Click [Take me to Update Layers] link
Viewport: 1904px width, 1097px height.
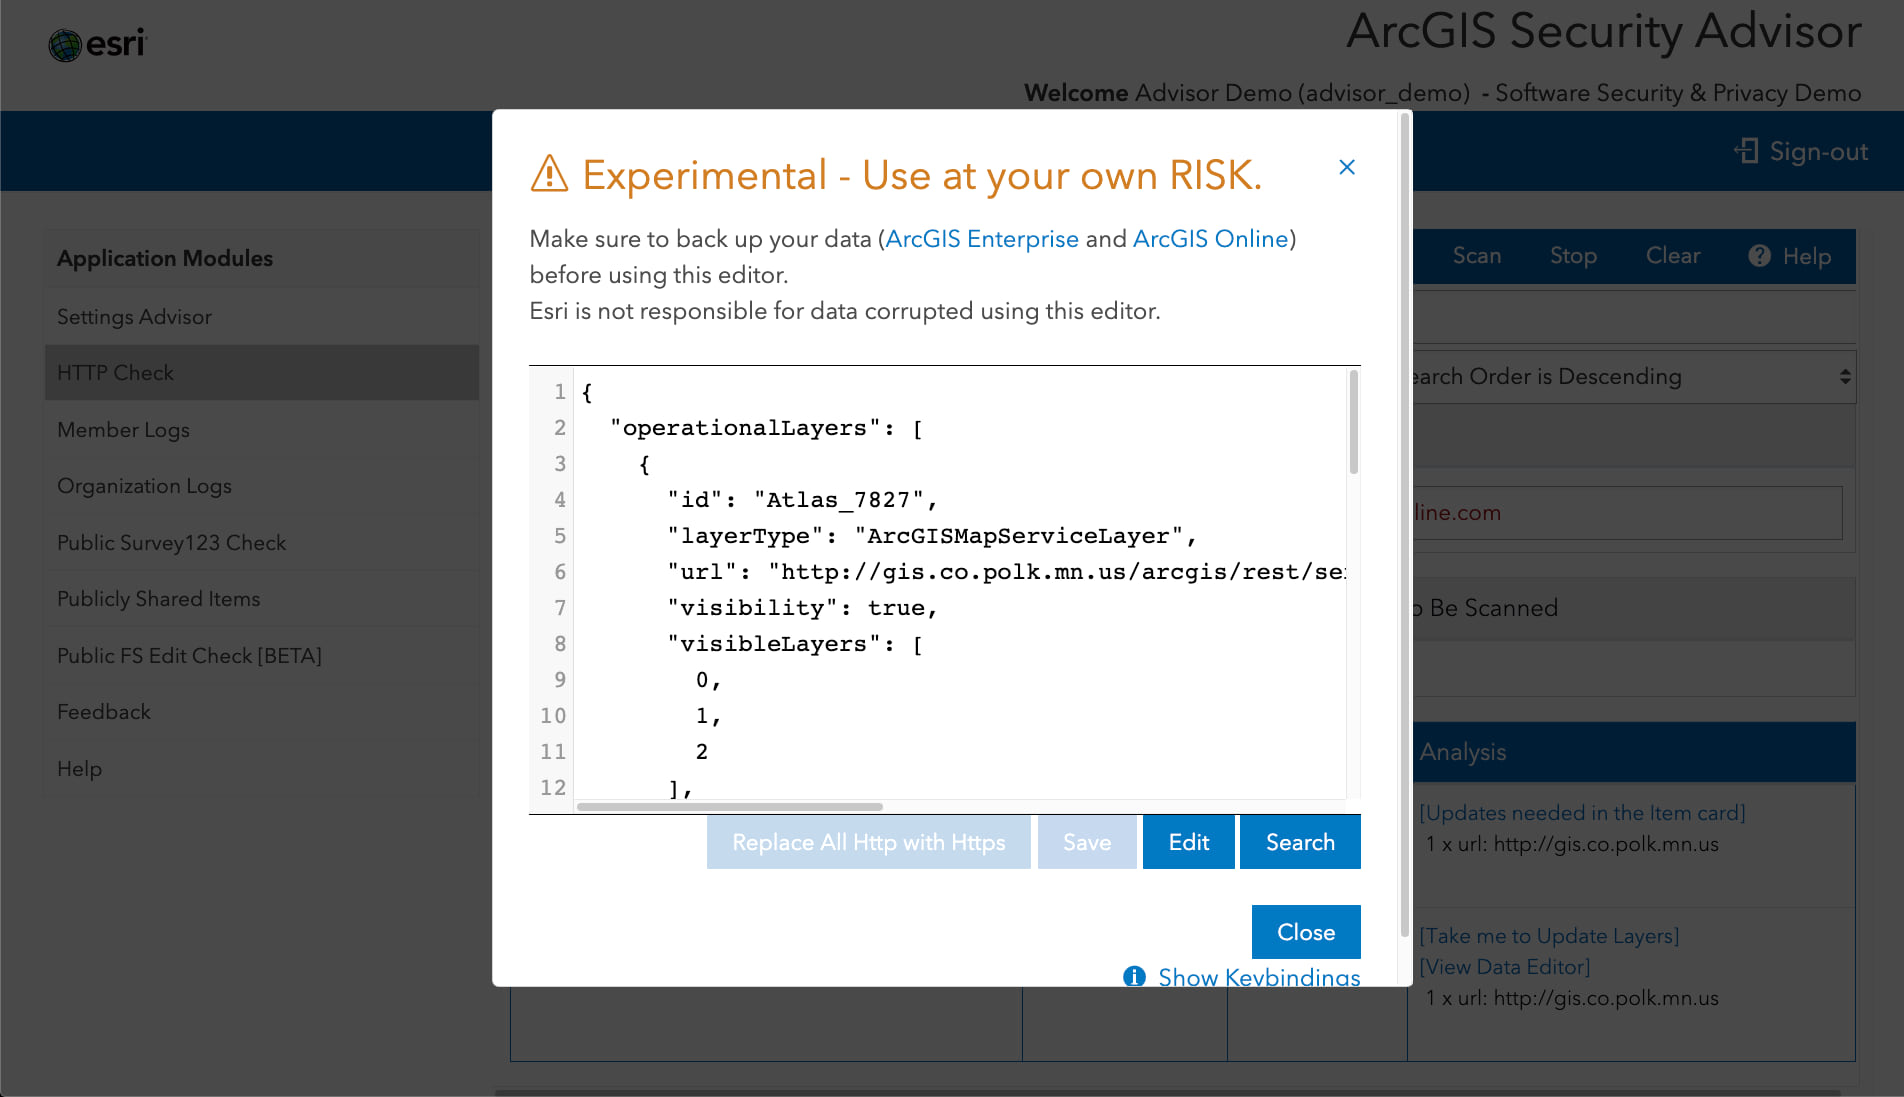[1549, 936]
